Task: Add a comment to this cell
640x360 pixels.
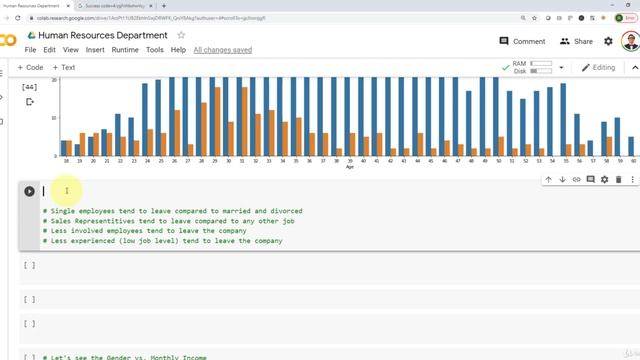Action: 590,180
